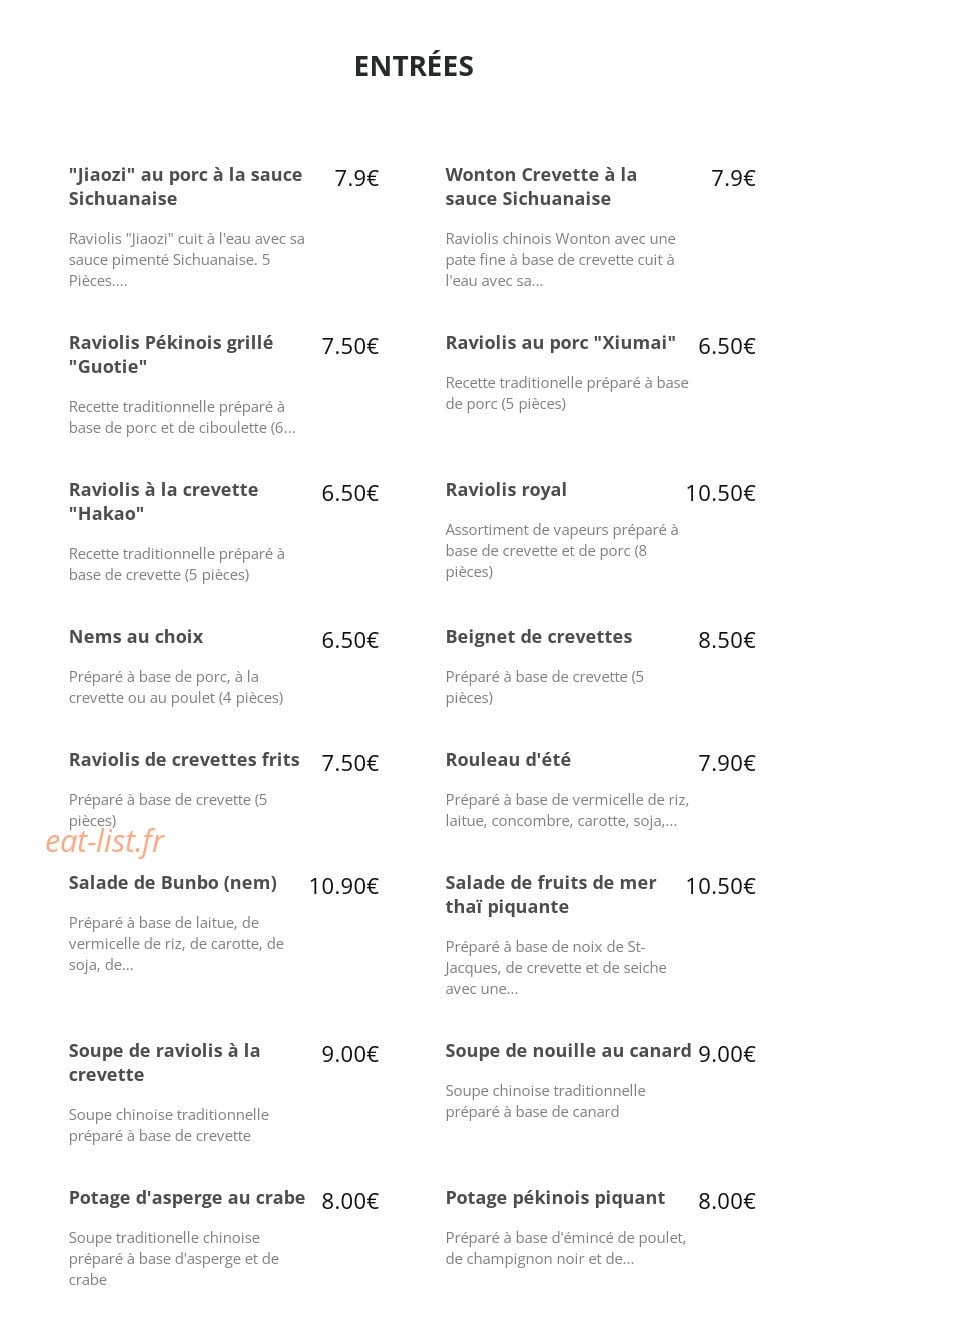Choose Potage pékinois piquant
Viewport: 975px width, 1344px height.
click(x=555, y=1197)
